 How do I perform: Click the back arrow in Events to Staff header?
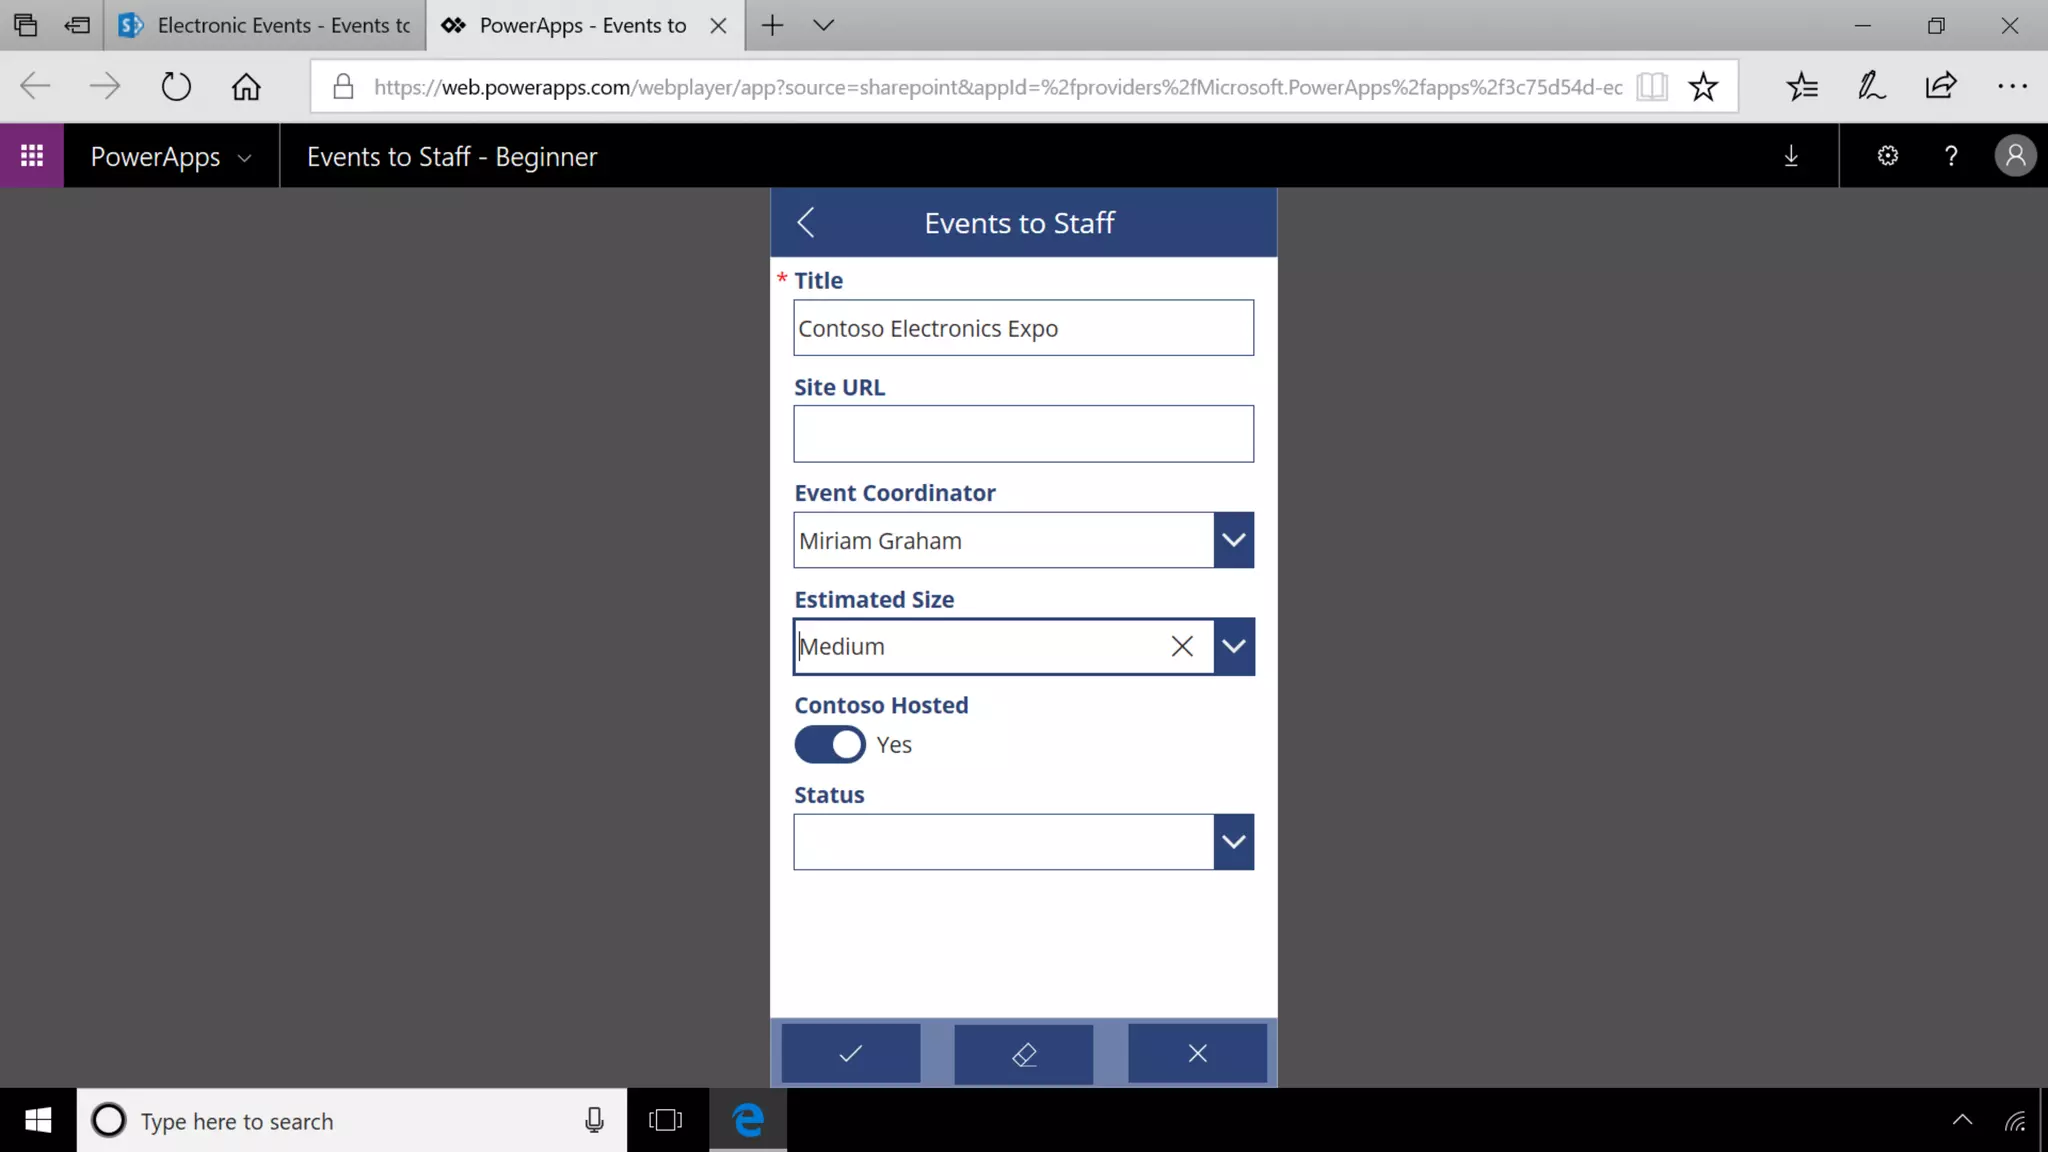click(x=806, y=222)
